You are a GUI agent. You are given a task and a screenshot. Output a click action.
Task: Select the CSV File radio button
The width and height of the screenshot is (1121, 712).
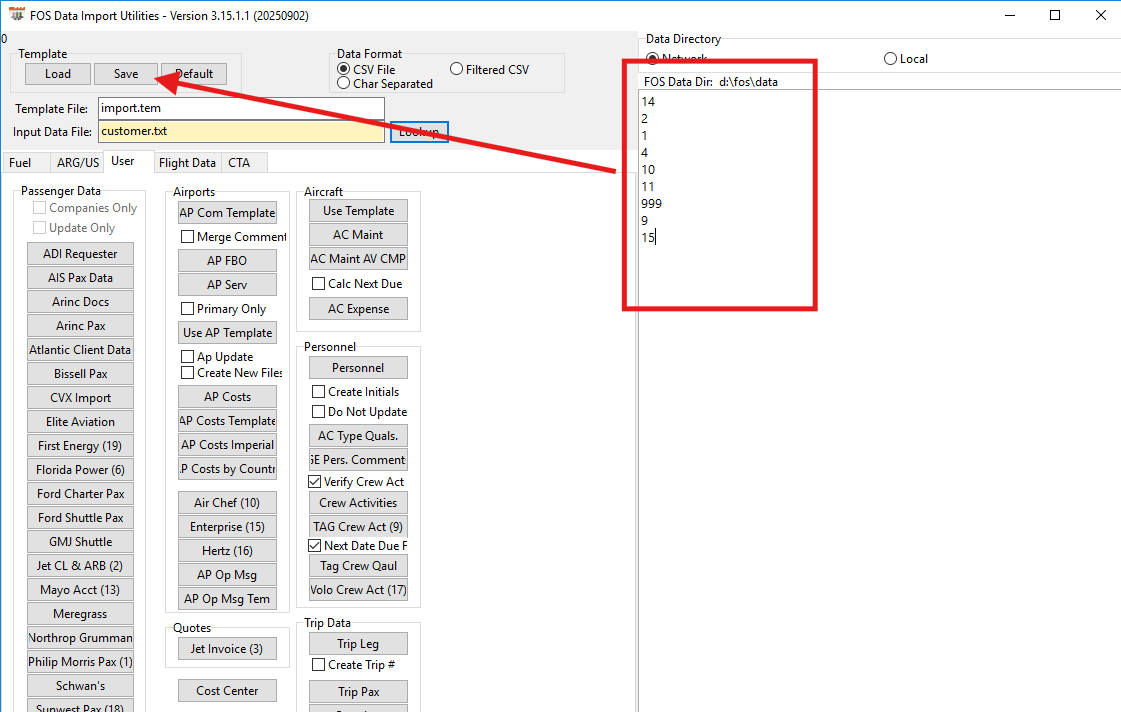tap(344, 70)
